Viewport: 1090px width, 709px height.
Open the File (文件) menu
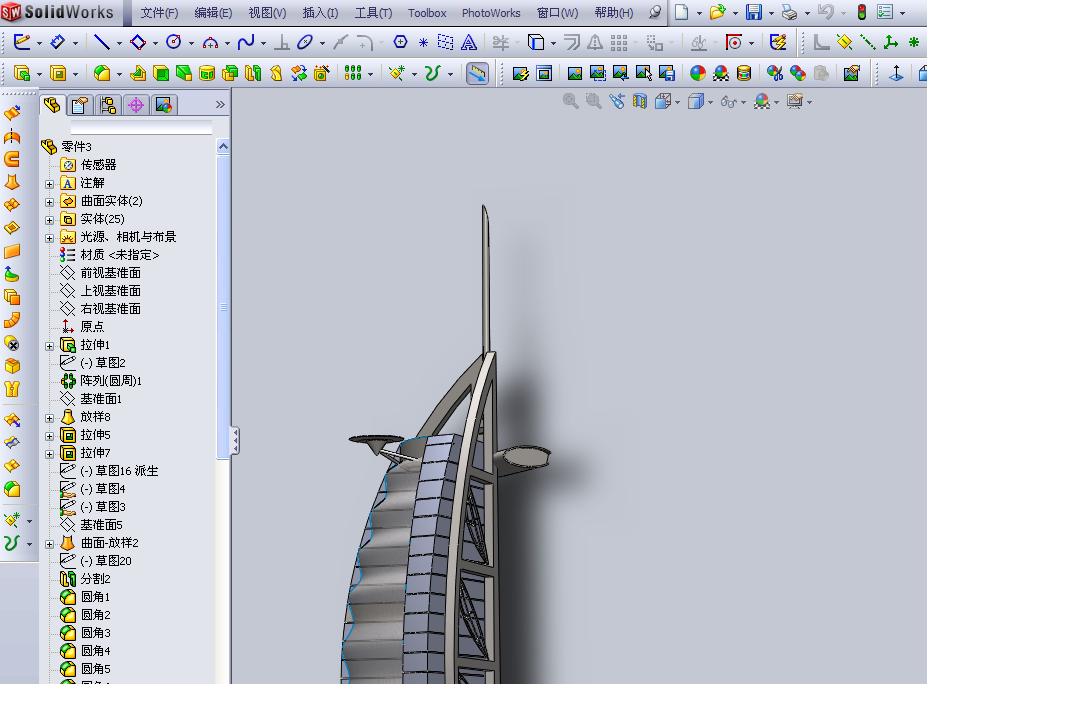159,13
